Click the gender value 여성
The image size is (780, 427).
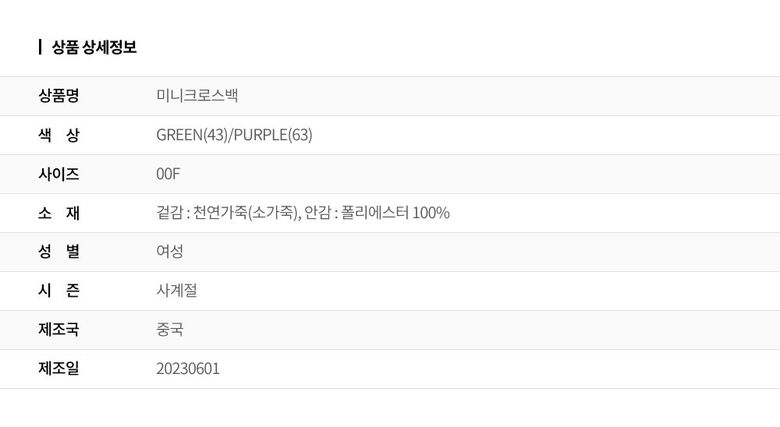pos(170,252)
